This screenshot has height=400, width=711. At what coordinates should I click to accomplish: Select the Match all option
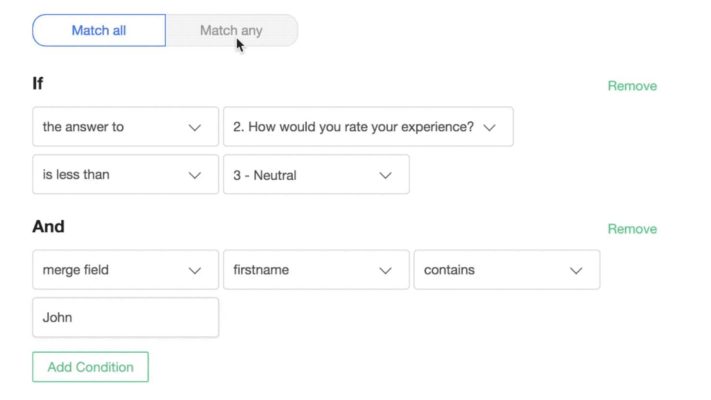99,30
